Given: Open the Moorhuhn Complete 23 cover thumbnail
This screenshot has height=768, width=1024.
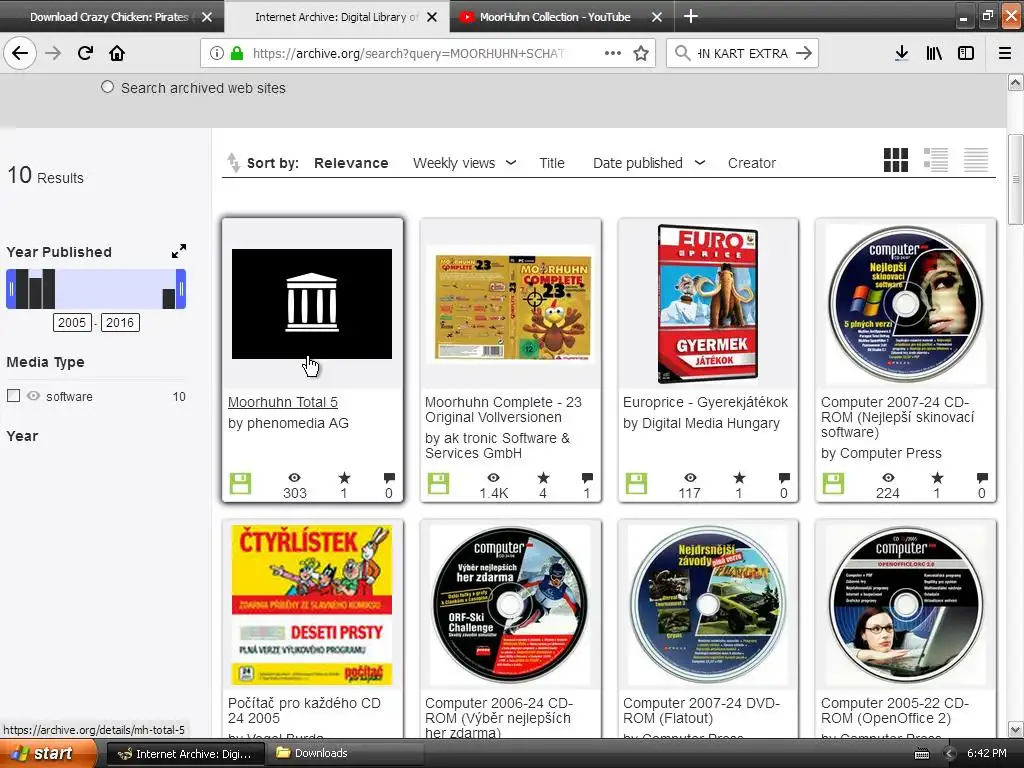Looking at the screenshot, I should pos(511,304).
